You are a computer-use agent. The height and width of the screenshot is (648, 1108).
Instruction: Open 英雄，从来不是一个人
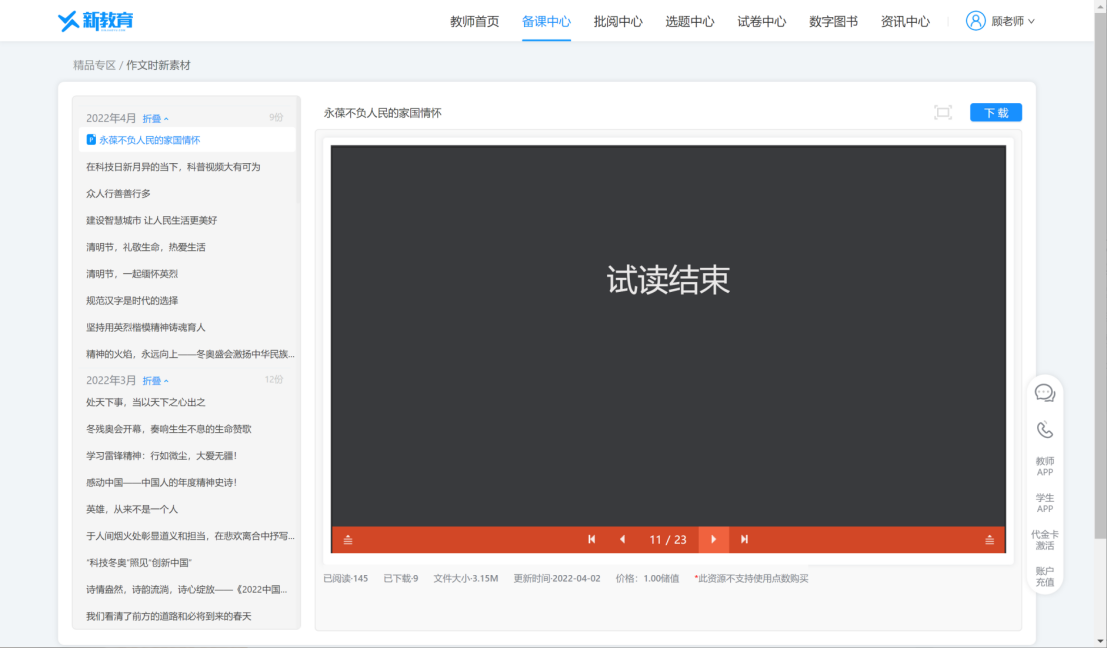132,509
